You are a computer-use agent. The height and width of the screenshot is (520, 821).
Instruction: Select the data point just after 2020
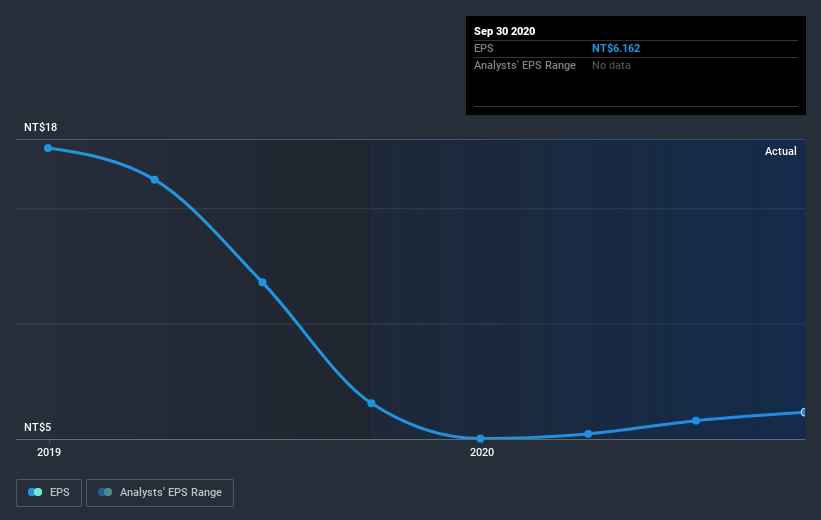click(589, 434)
